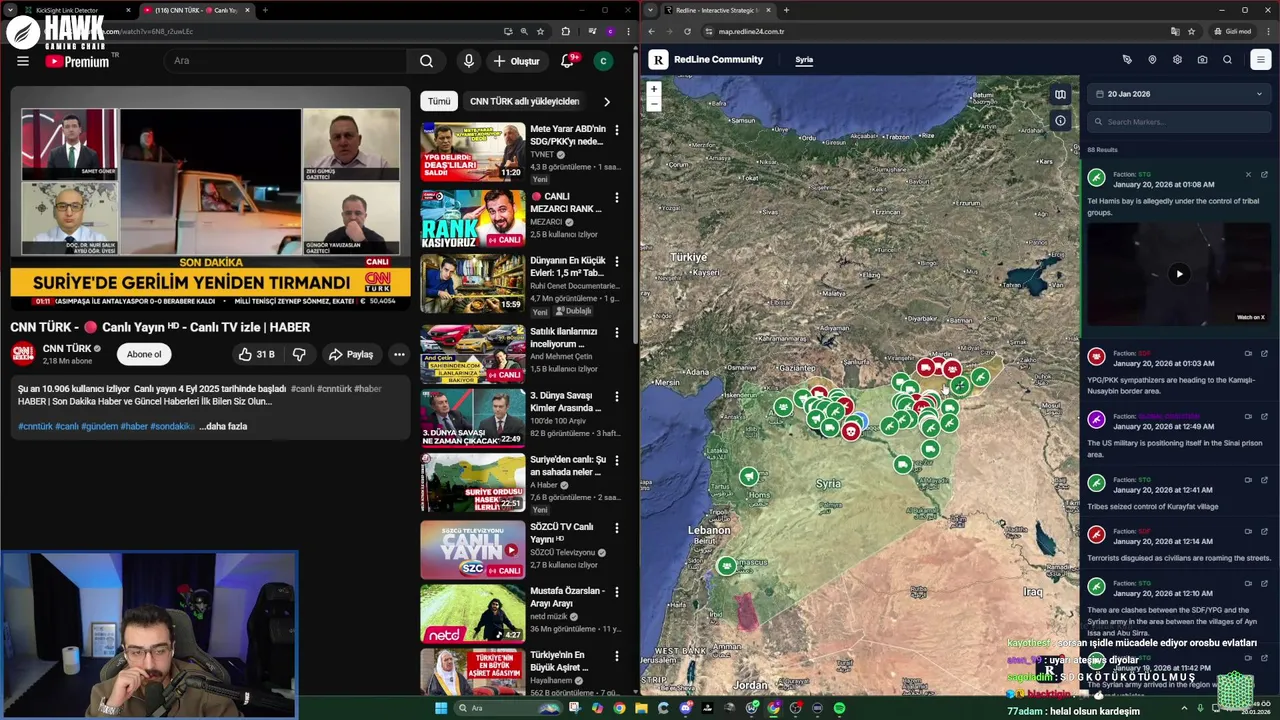Open a new tab in YouTube browser window
1280x720 pixels.
265,10
